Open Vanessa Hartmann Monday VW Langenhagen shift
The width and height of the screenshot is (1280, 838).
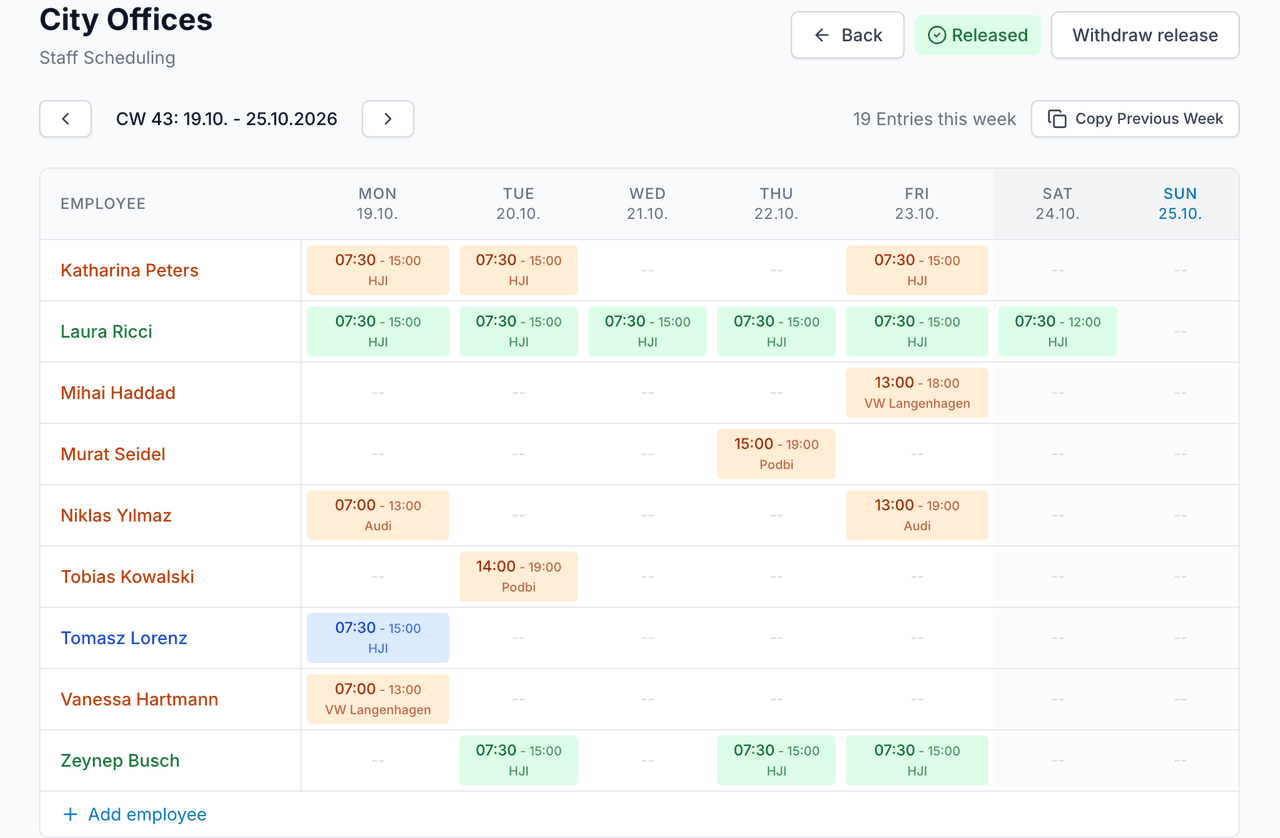378,699
